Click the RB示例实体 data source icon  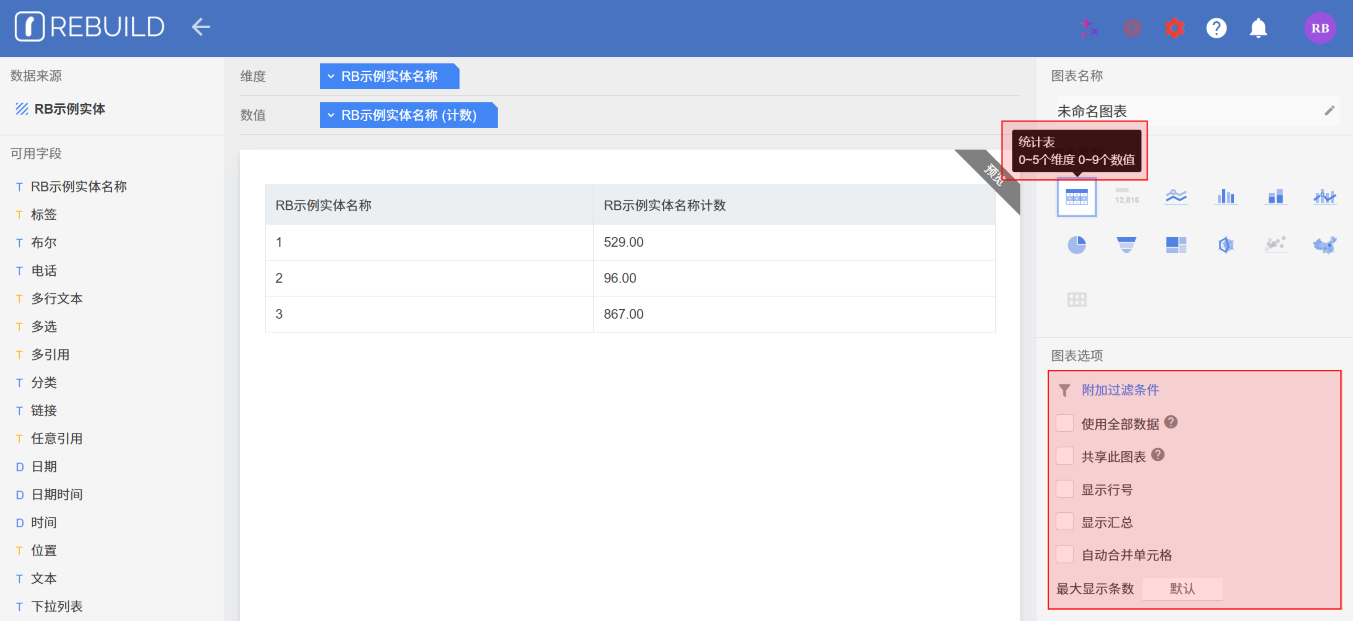(22, 109)
